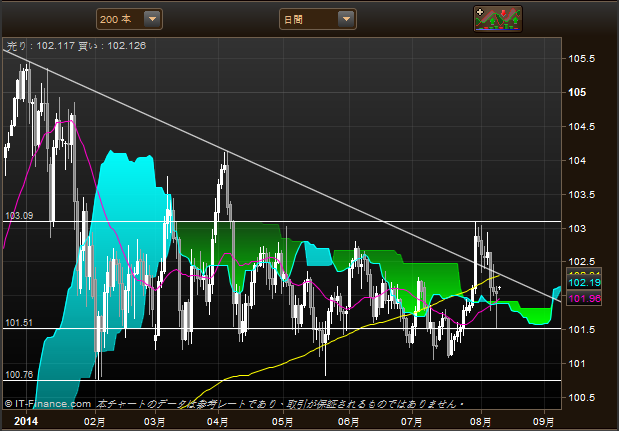This screenshot has height=431, width=619.
Task: Open the IT-Finance.com copyright link
Action: click(x=48, y=404)
